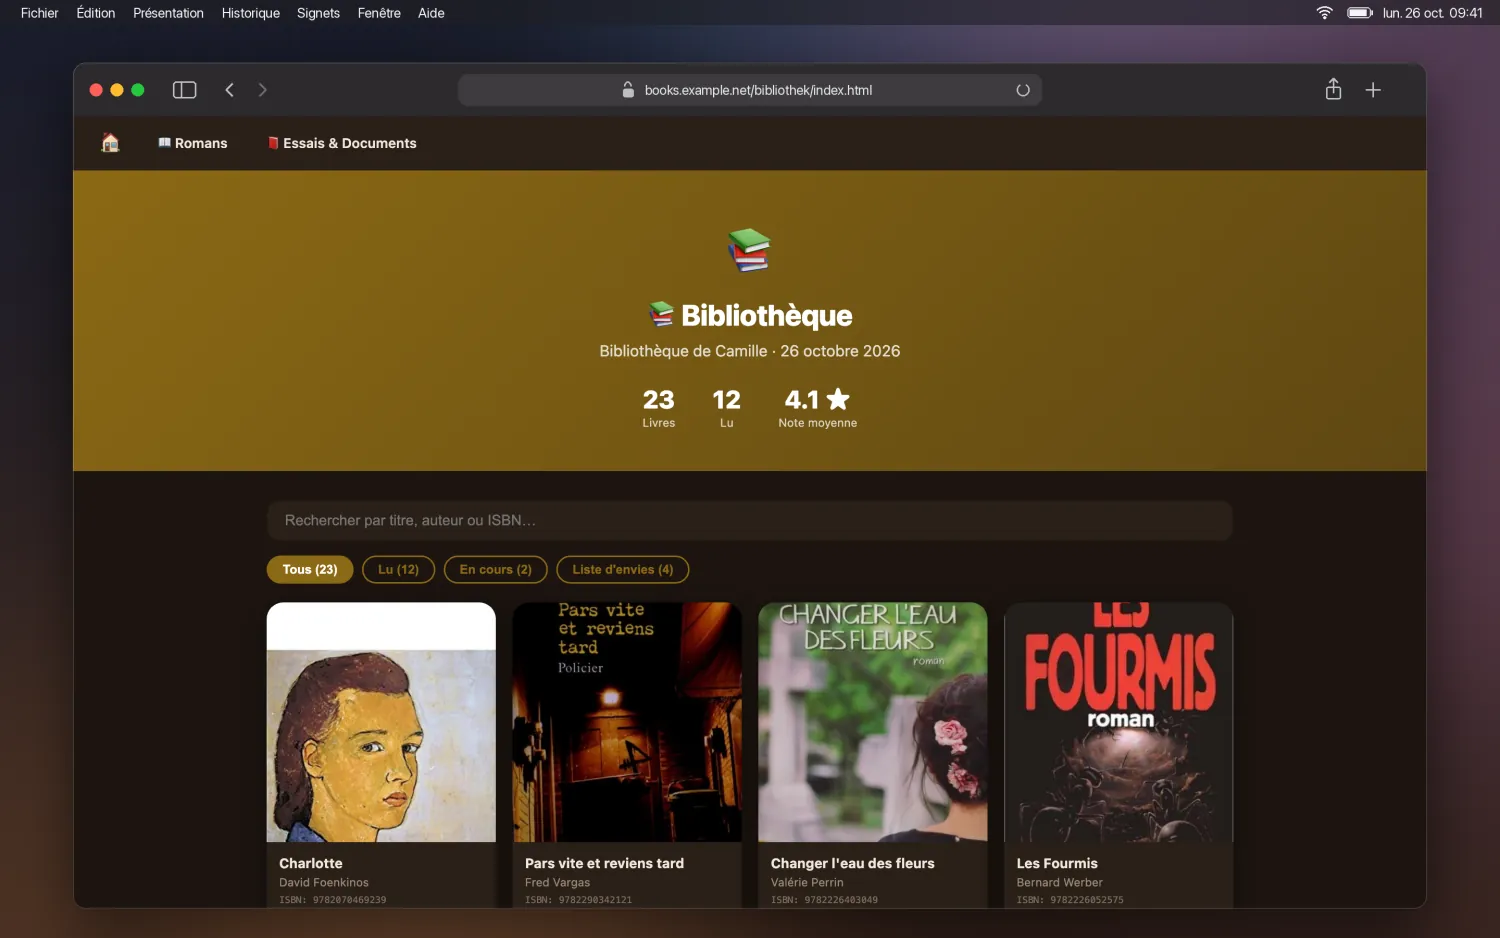Go forward with the right arrow

tap(263, 90)
